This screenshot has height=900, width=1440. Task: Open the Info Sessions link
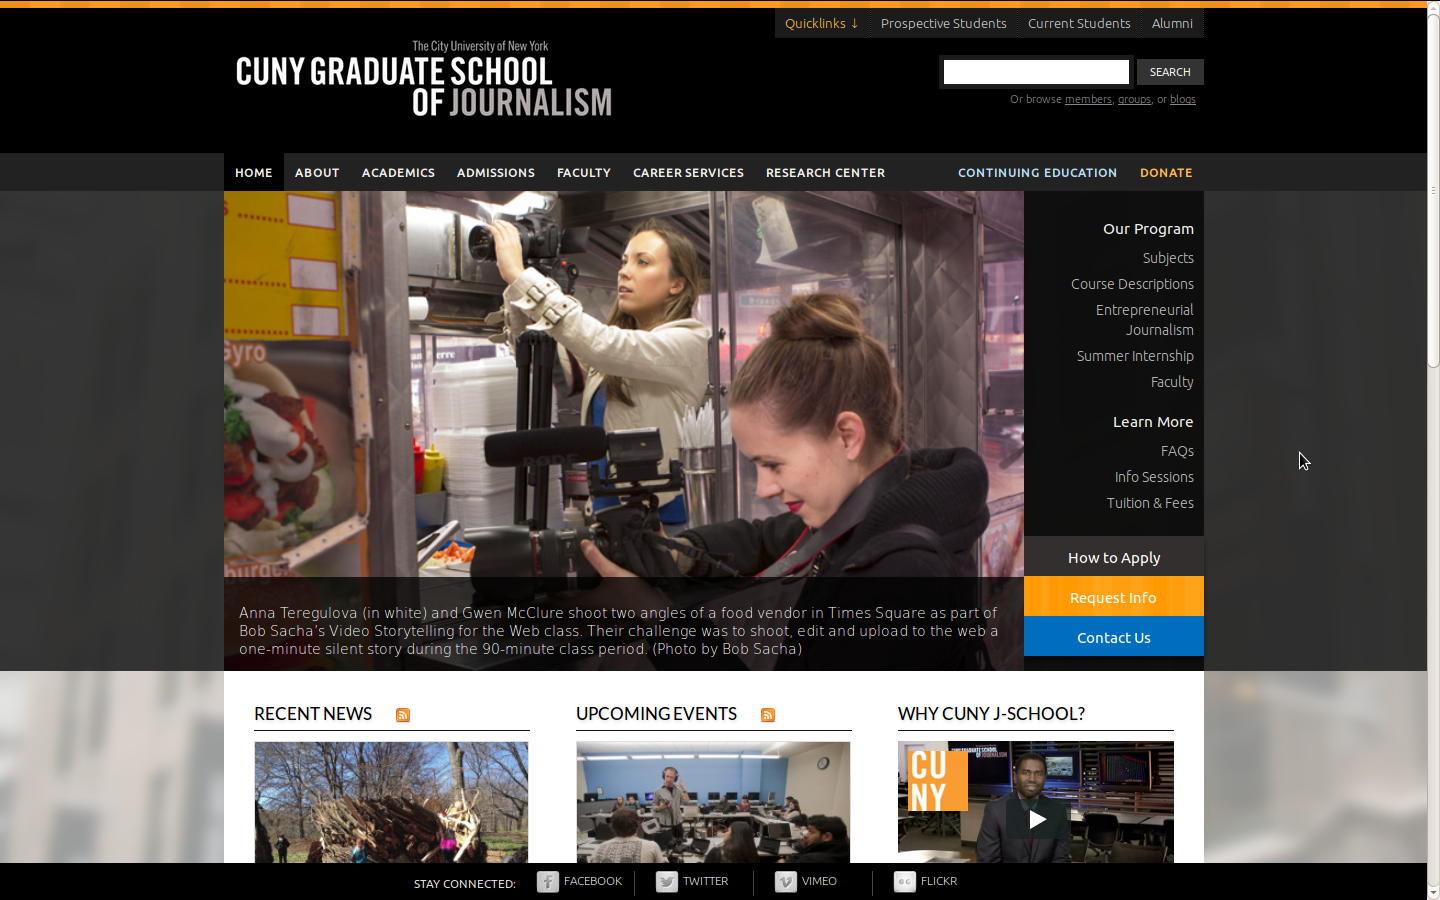tap(1154, 477)
